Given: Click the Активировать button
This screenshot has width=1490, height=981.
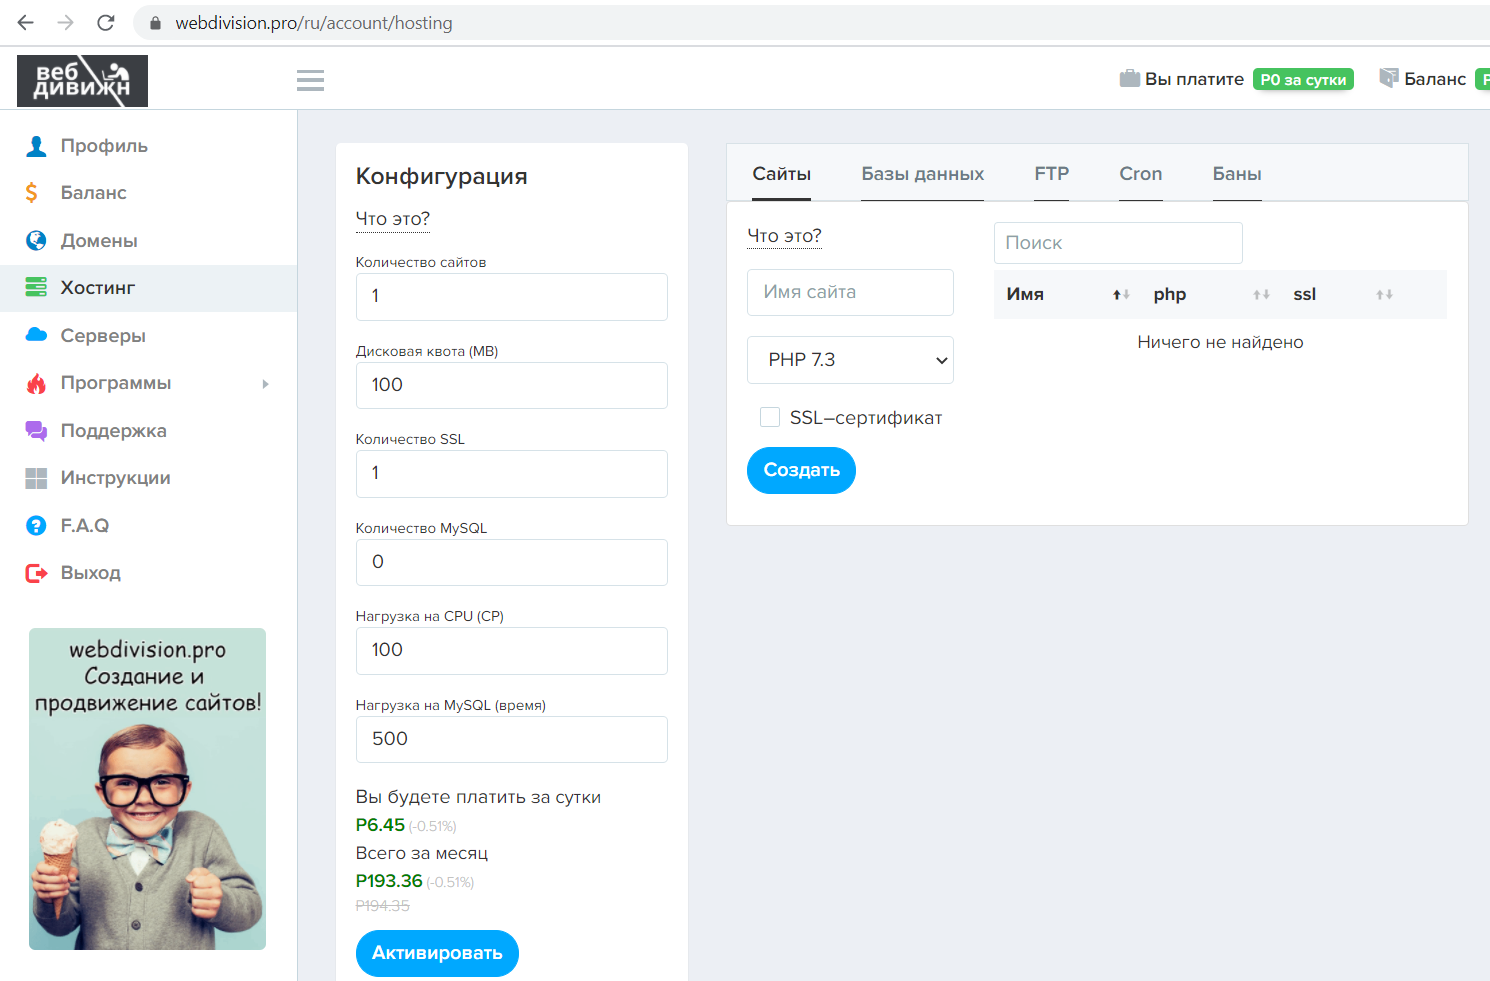Looking at the screenshot, I should point(437,953).
